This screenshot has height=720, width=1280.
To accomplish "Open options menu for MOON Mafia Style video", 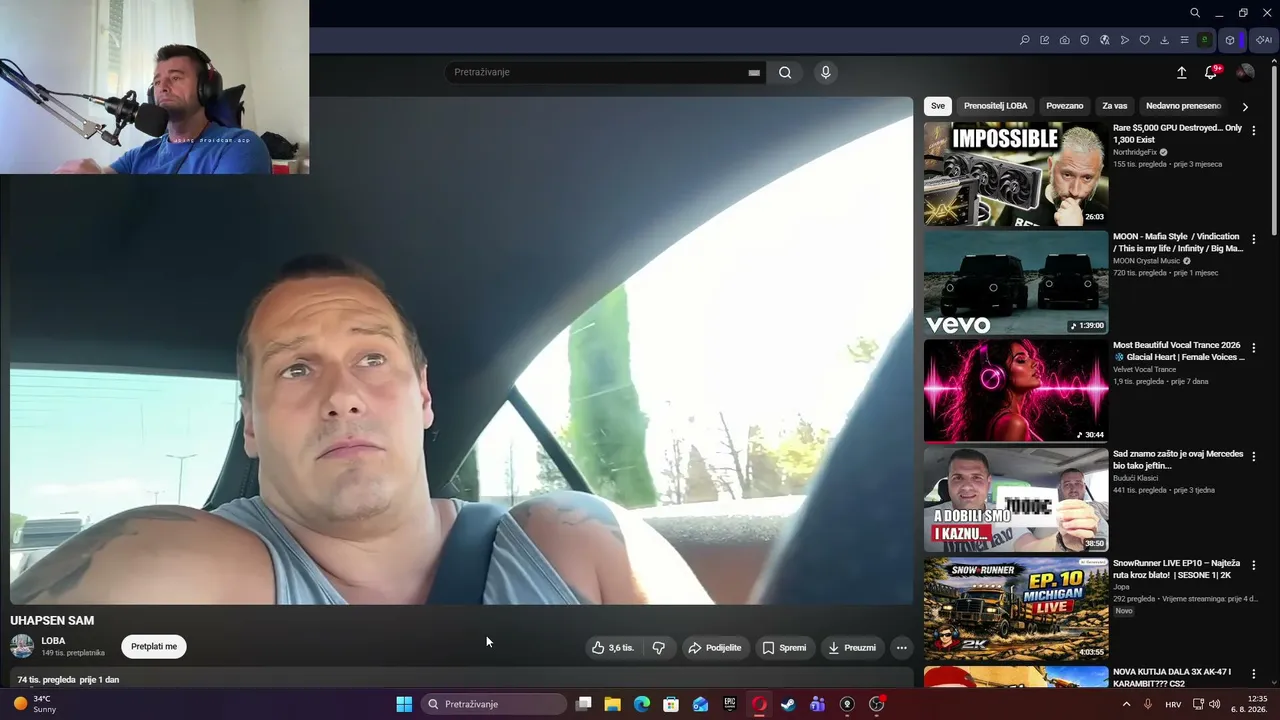I will click(1254, 239).
